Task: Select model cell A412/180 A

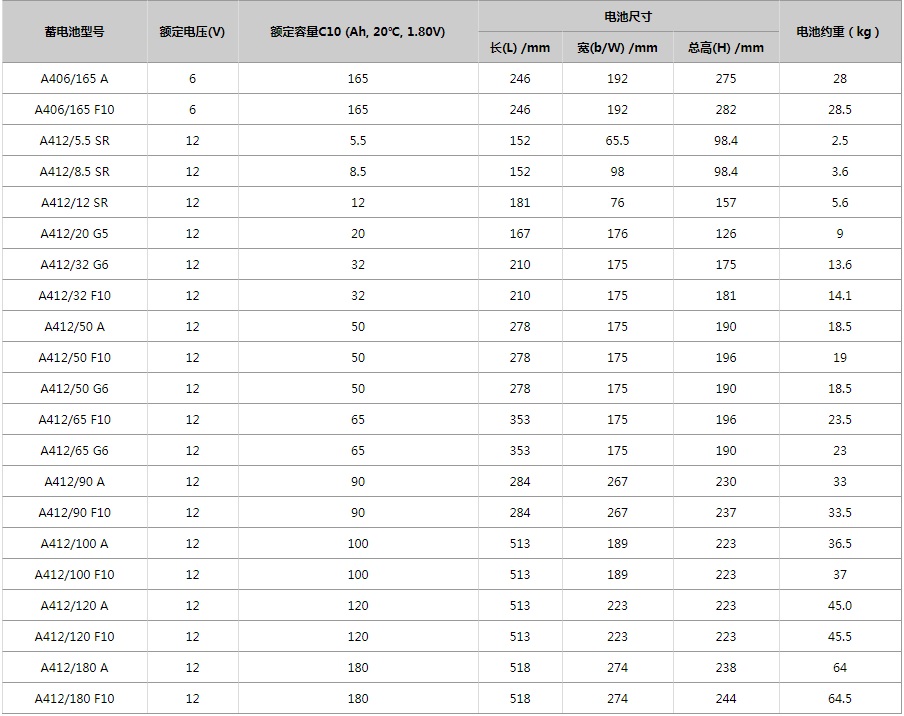Action: 74,668
